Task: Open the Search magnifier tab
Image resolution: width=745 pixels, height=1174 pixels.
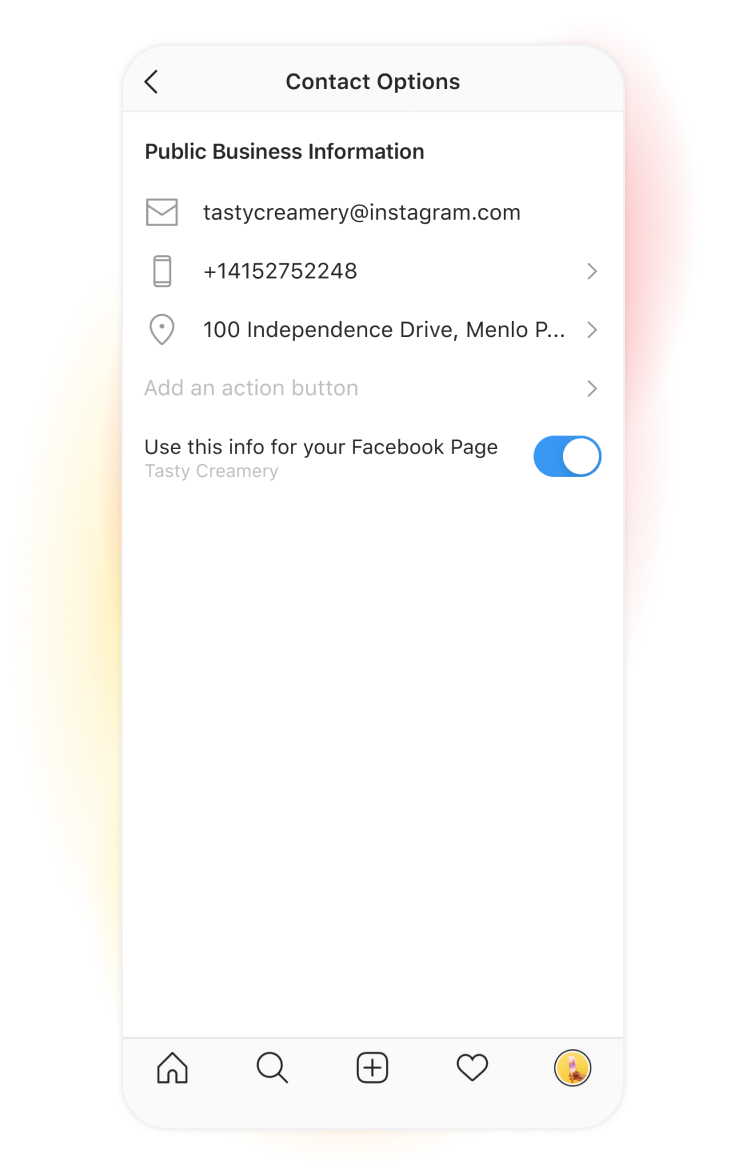Action: click(272, 1068)
